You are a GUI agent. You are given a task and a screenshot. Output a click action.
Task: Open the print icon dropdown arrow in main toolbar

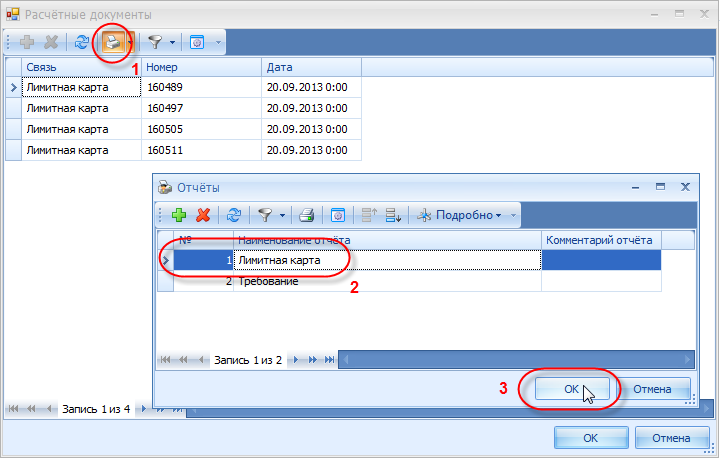click(x=130, y=43)
